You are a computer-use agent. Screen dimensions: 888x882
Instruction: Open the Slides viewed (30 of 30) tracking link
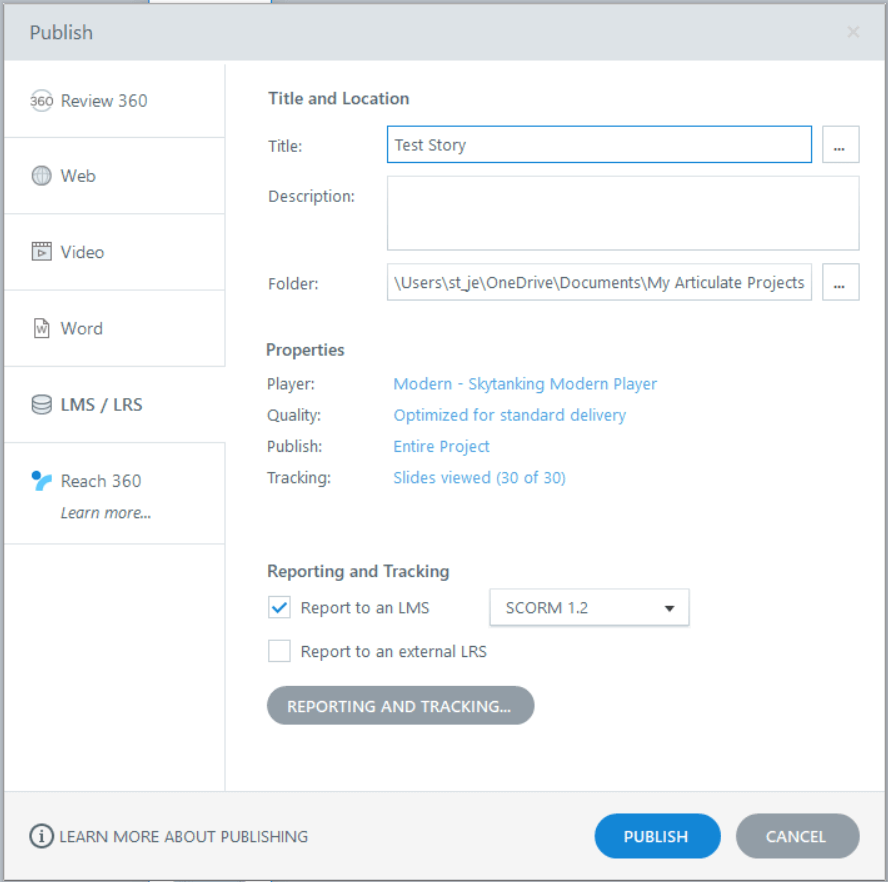[x=479, y=478]
